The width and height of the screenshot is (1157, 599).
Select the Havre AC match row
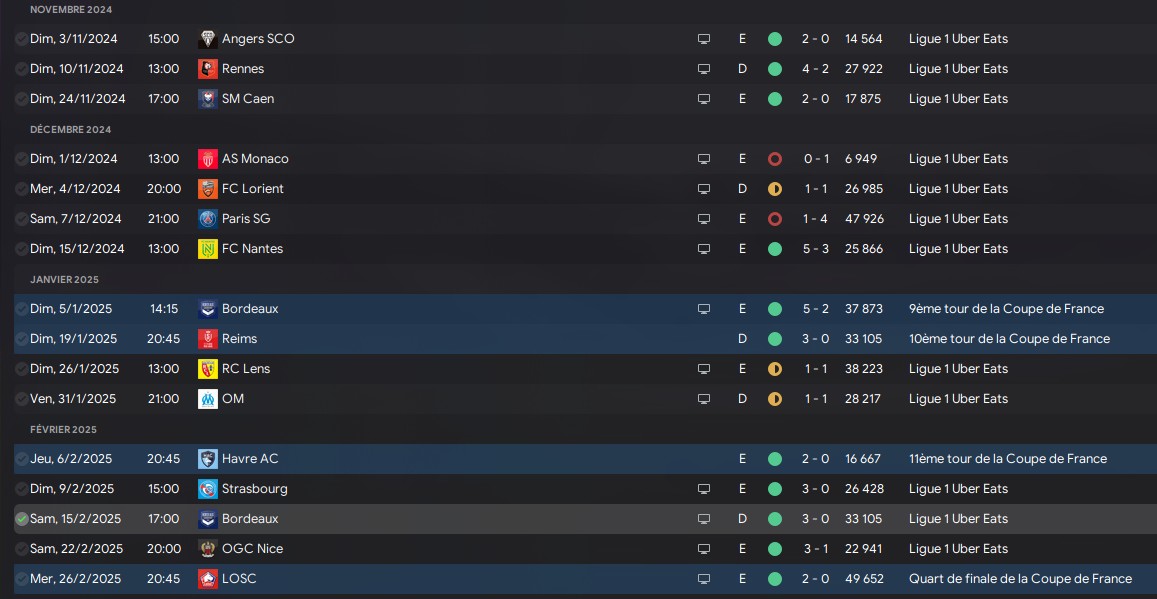pos(578,459)
